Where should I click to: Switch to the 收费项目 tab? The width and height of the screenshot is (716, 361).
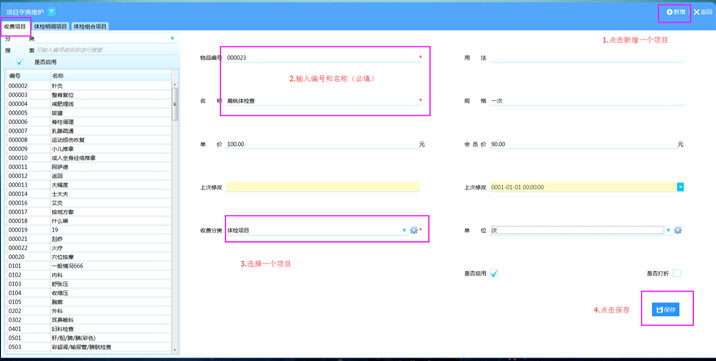15,26
